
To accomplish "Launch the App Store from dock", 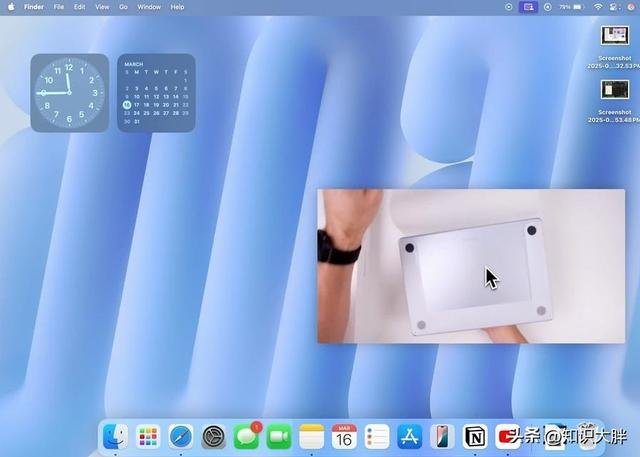I will coord(410,436).
